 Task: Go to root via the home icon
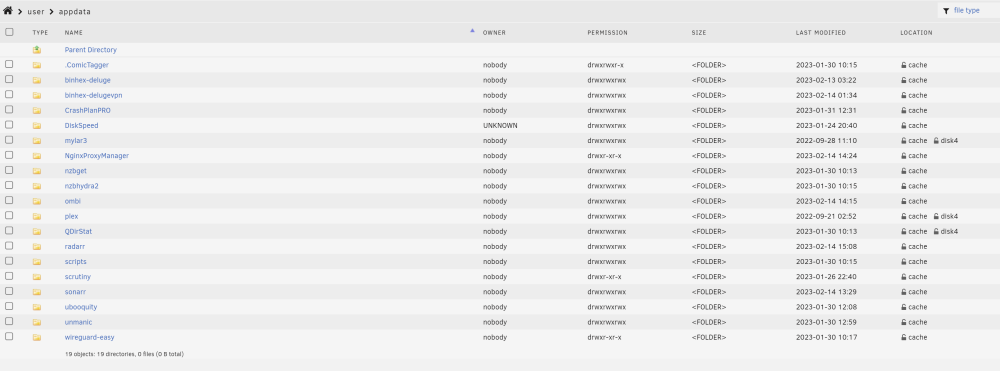tap(8, 11)
